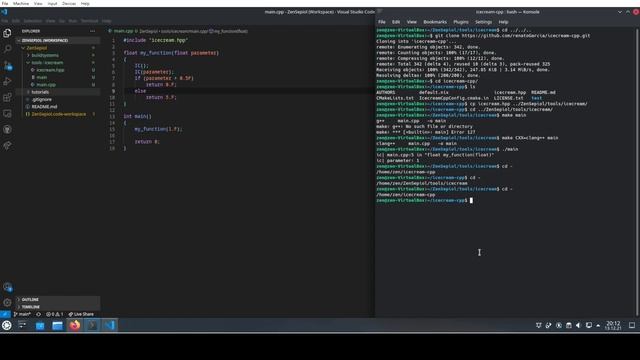This screenshot has height=360, width=640.
Task: Open Konsole Plugins menu
Action: click(461, 22)
